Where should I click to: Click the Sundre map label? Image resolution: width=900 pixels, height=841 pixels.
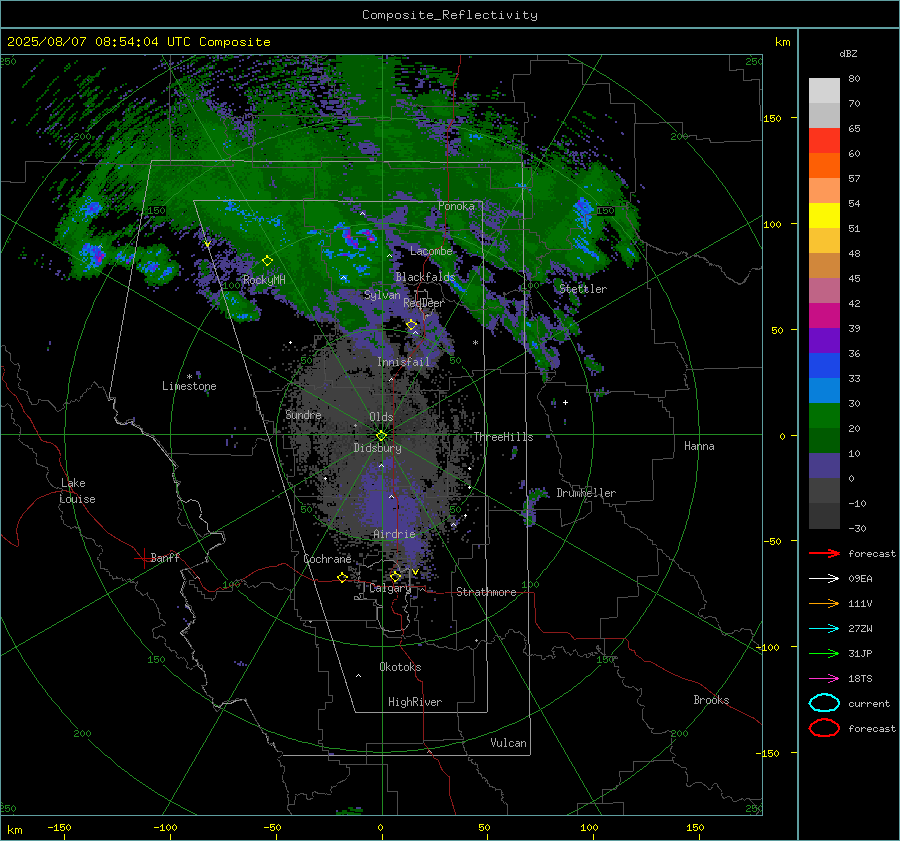pos(303,414)
